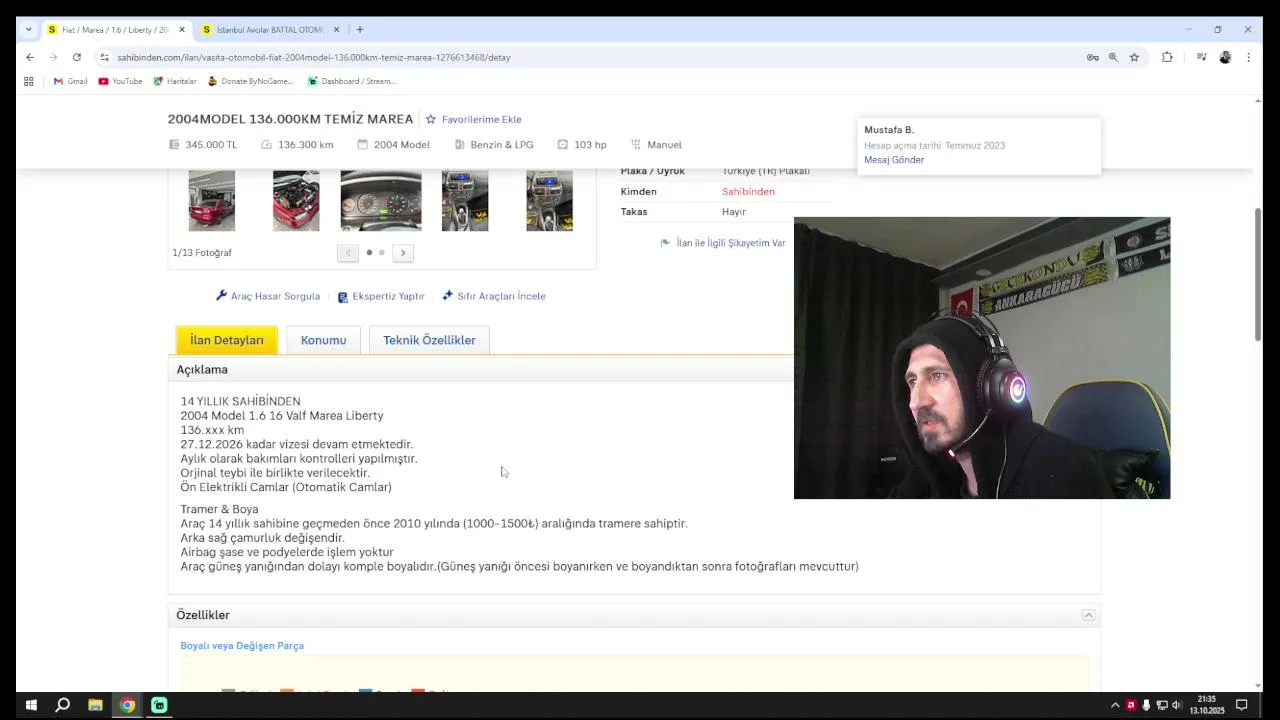Click the Araç Hasar Sorgula link

point(268,296)
